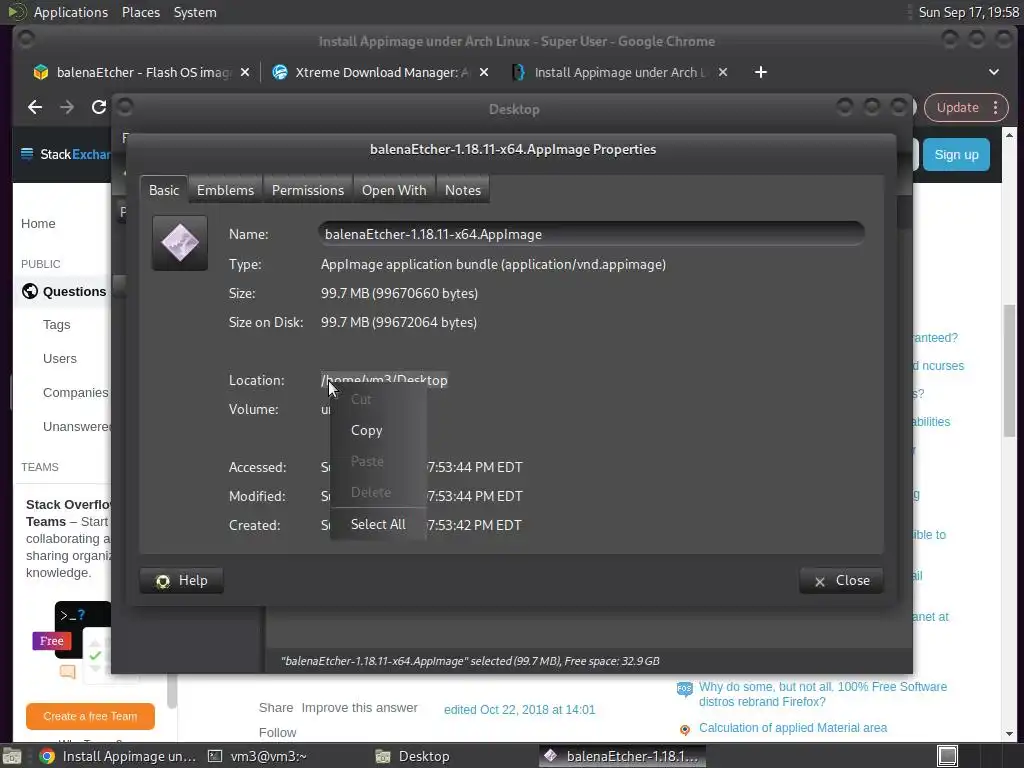Open a new Chrome tab with plus
The height and width of the screenshot is (768, 1024).
point(761,72)
